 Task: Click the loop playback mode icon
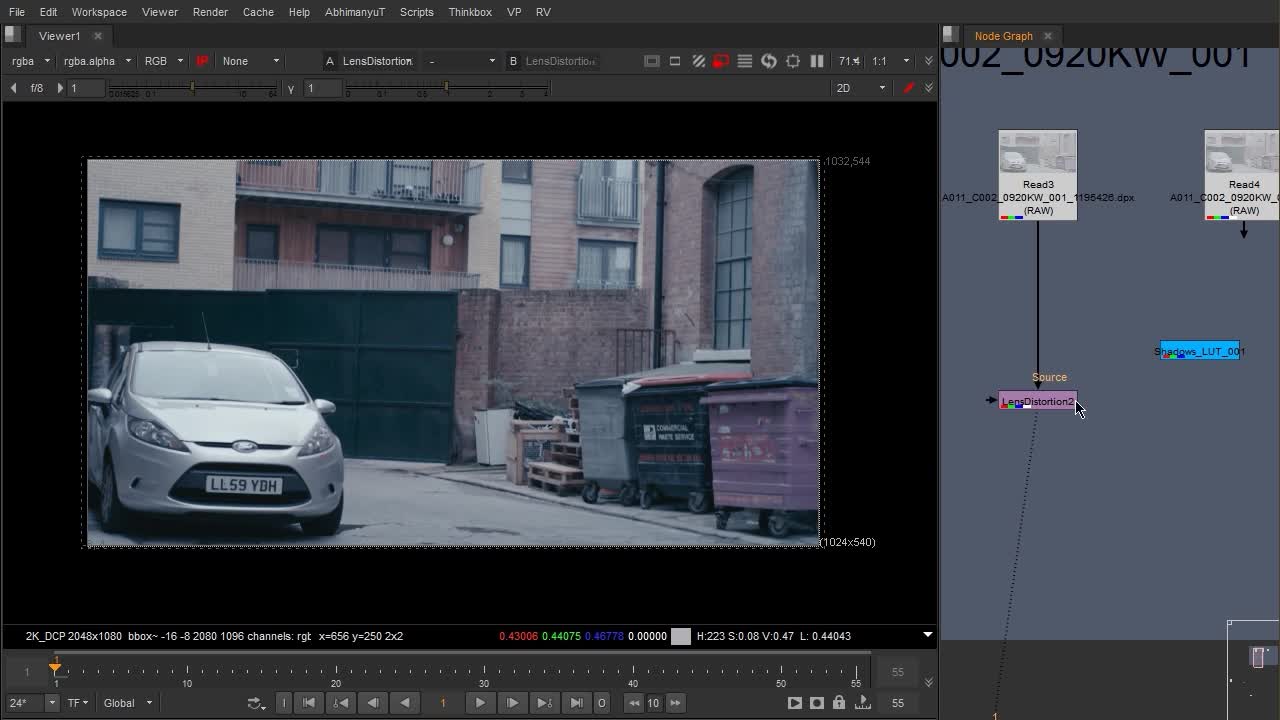coord(256,703)
